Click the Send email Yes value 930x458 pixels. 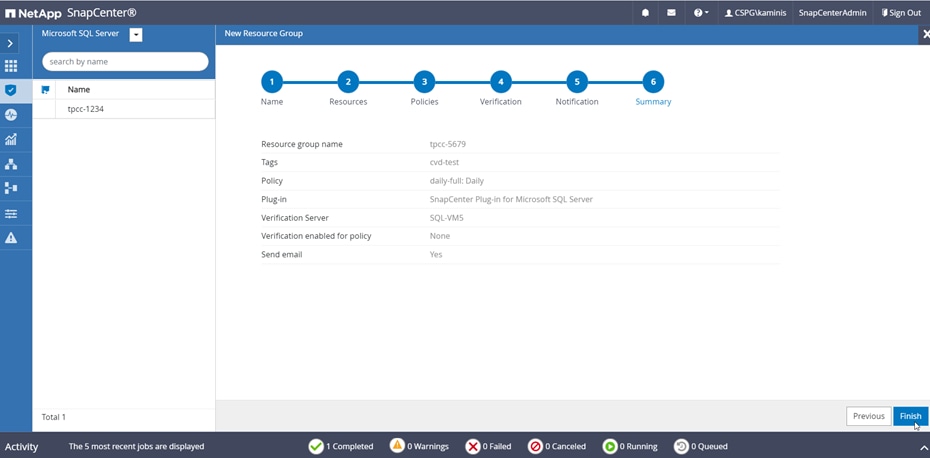[436, 255]
